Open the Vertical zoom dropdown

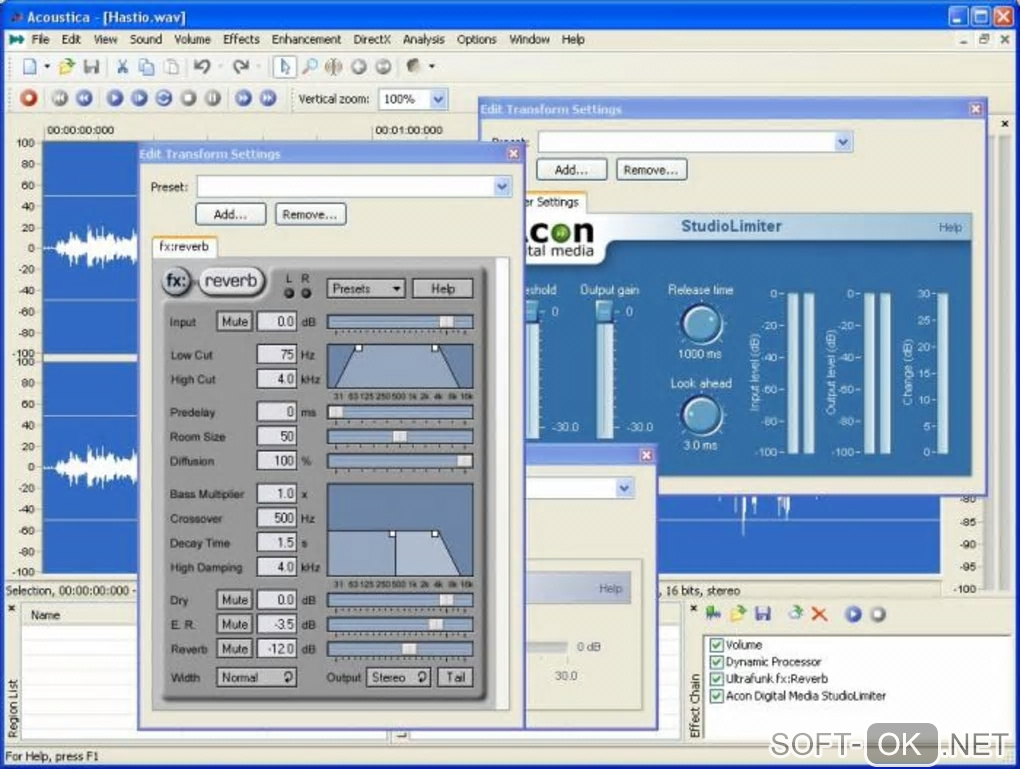(x=438, y=99)
